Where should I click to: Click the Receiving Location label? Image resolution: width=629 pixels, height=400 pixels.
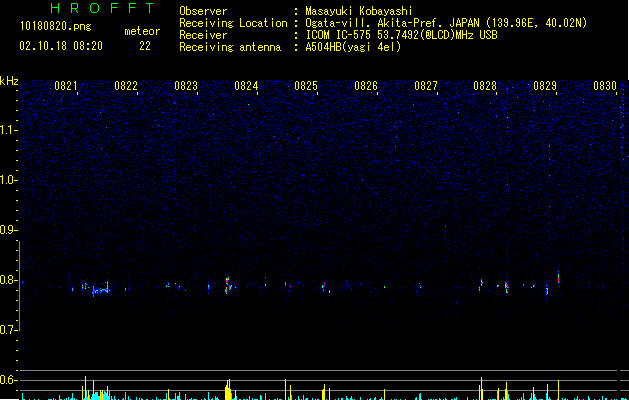(x=233, y=23)
